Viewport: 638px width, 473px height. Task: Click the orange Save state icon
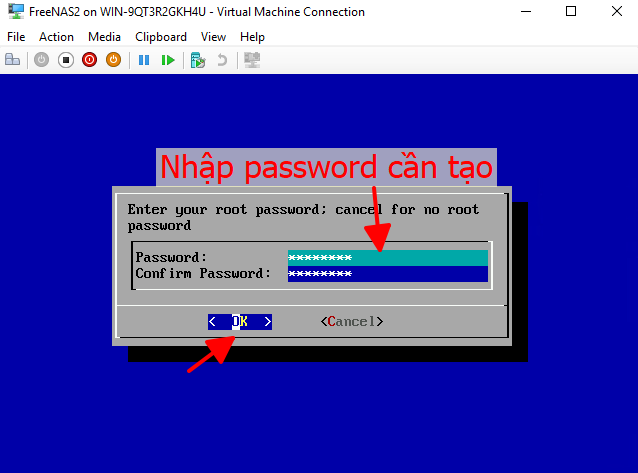click(x=114, y=60)
